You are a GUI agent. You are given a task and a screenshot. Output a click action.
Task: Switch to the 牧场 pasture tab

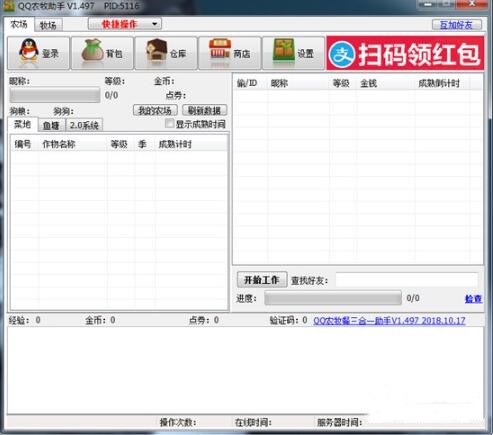point(48,25)
